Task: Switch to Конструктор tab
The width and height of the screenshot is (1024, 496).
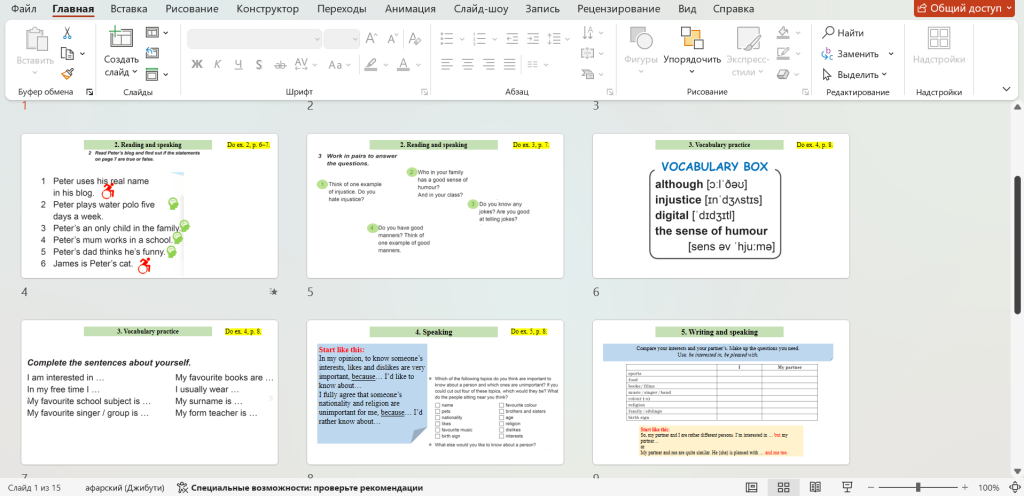Action: click(268, 9)
